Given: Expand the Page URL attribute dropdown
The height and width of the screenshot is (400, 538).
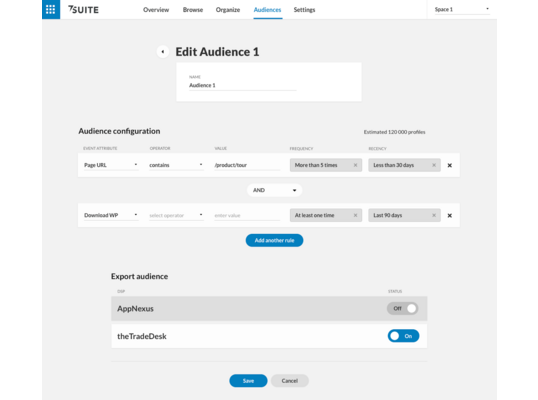Looking at the screenshot, I should [111, 165].
